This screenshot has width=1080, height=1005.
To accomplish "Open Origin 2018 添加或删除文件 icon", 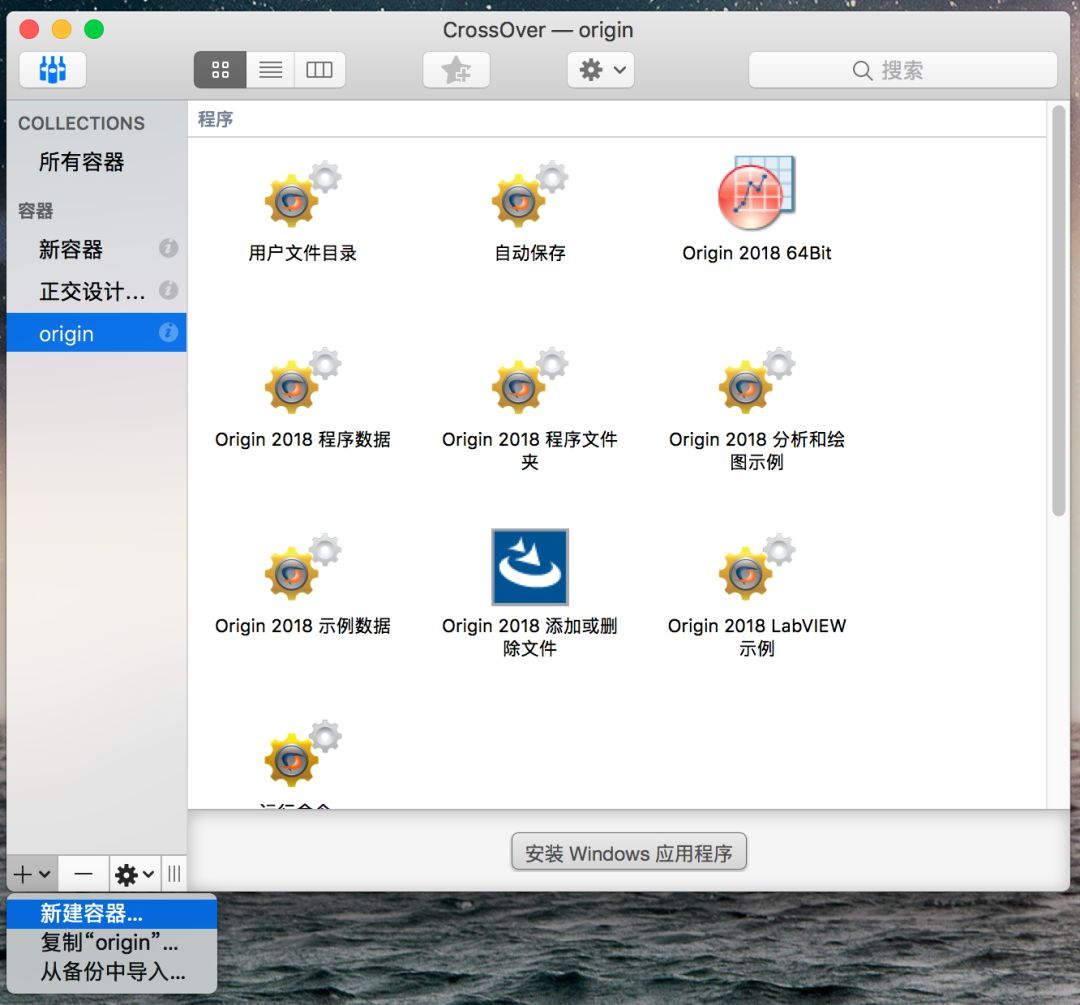I will pos(530,567).
